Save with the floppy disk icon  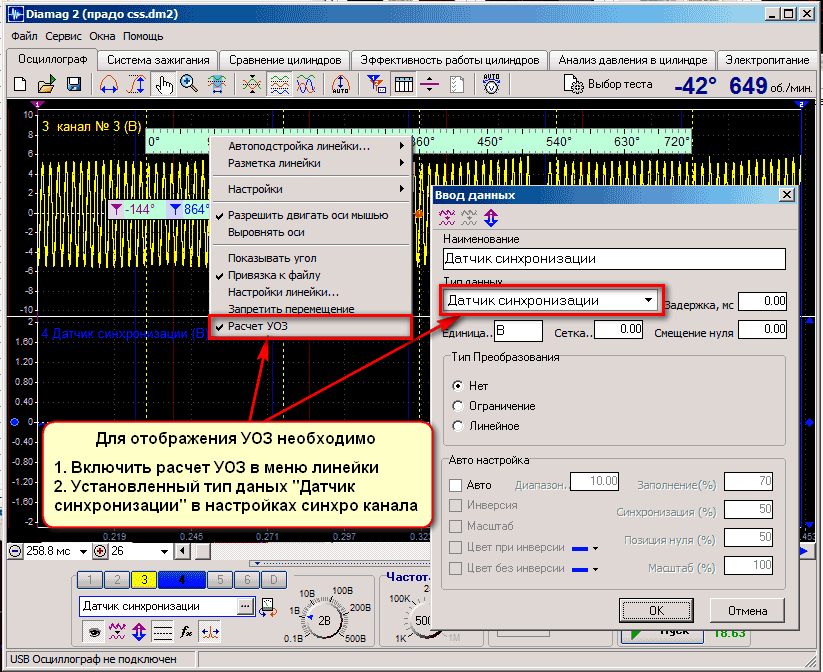[x=73, y=84]
